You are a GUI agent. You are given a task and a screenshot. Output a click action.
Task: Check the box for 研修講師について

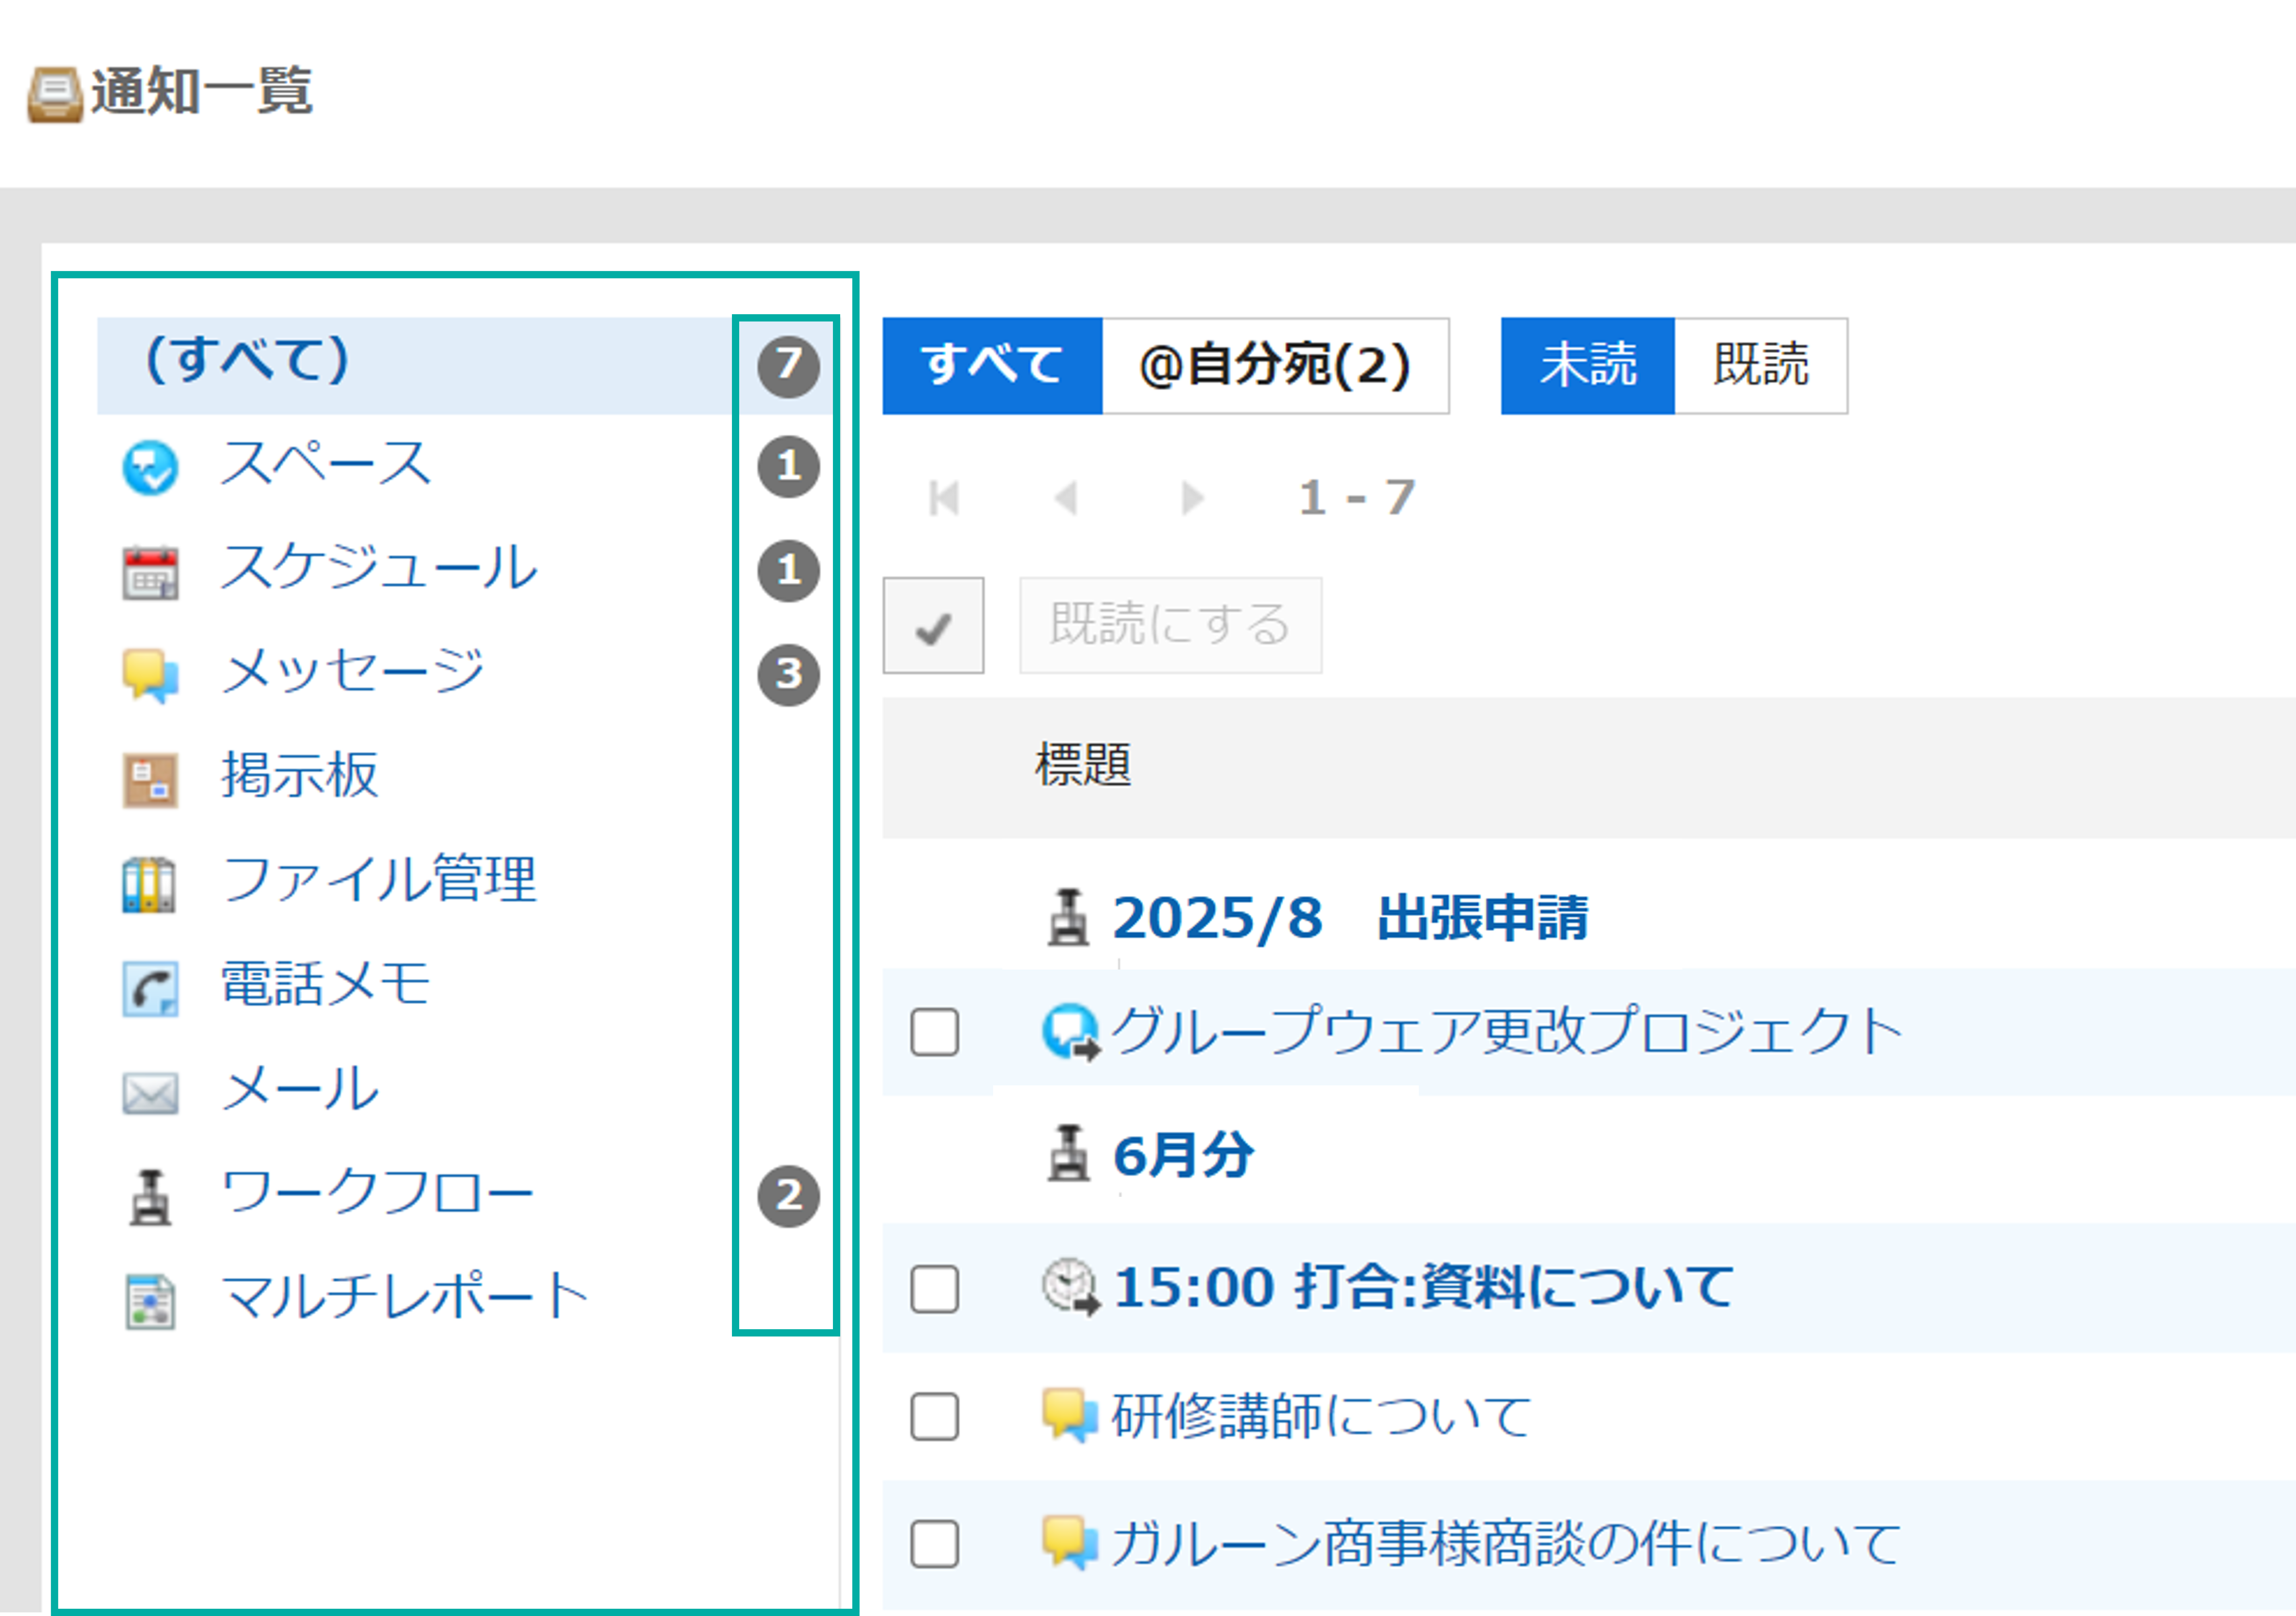tap(935, 1417)
